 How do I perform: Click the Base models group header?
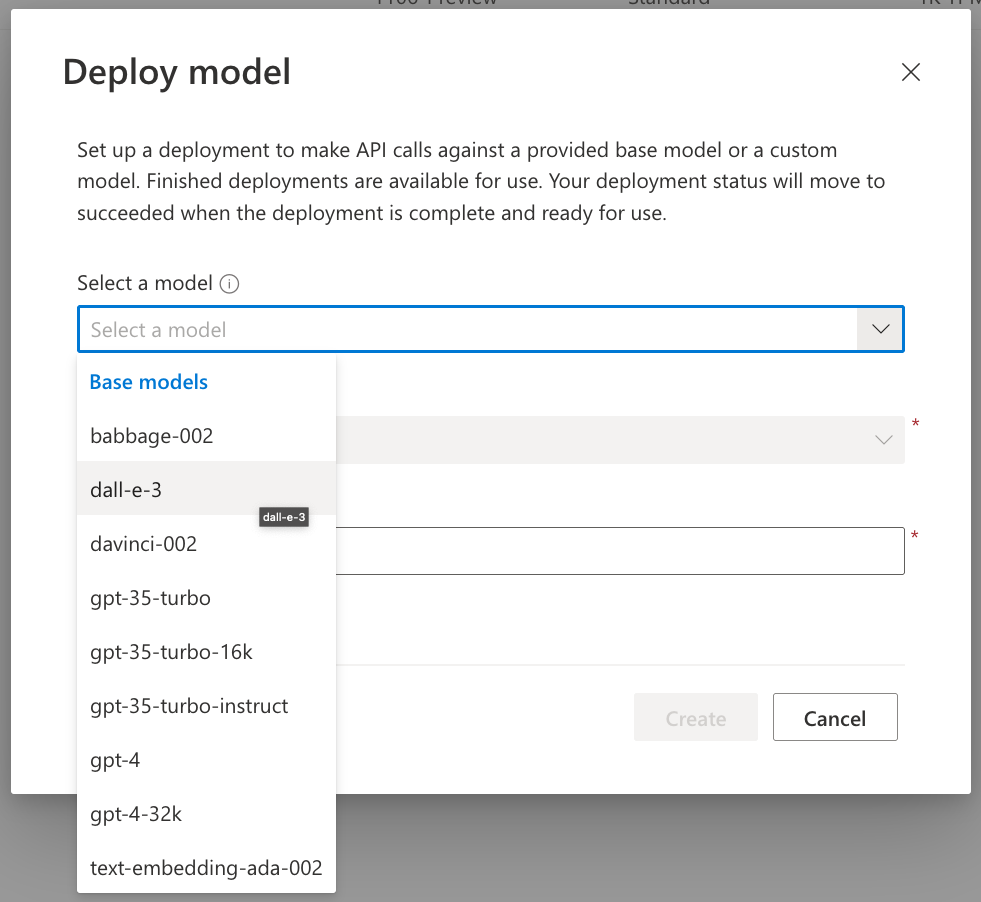coord(148,382)
